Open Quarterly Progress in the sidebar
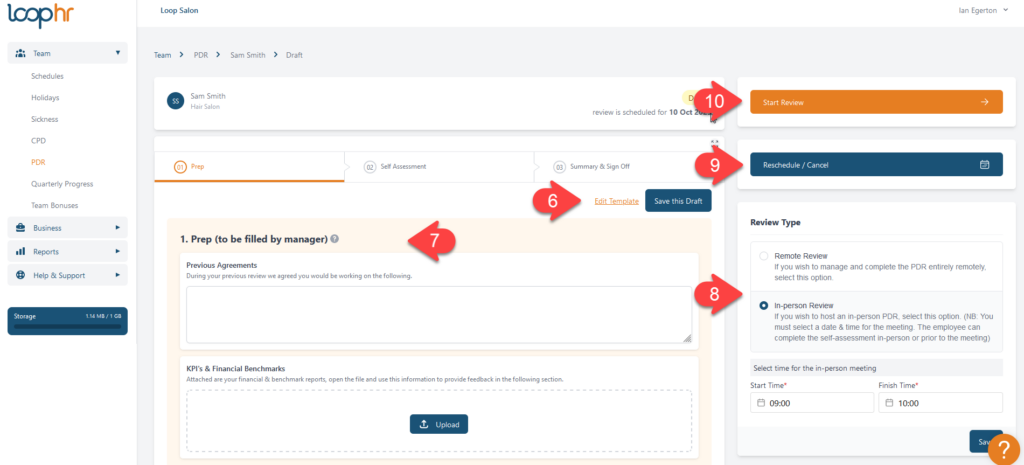This screenshot has width=1024, height=465. pyautogui.click(x=62, y=184)
